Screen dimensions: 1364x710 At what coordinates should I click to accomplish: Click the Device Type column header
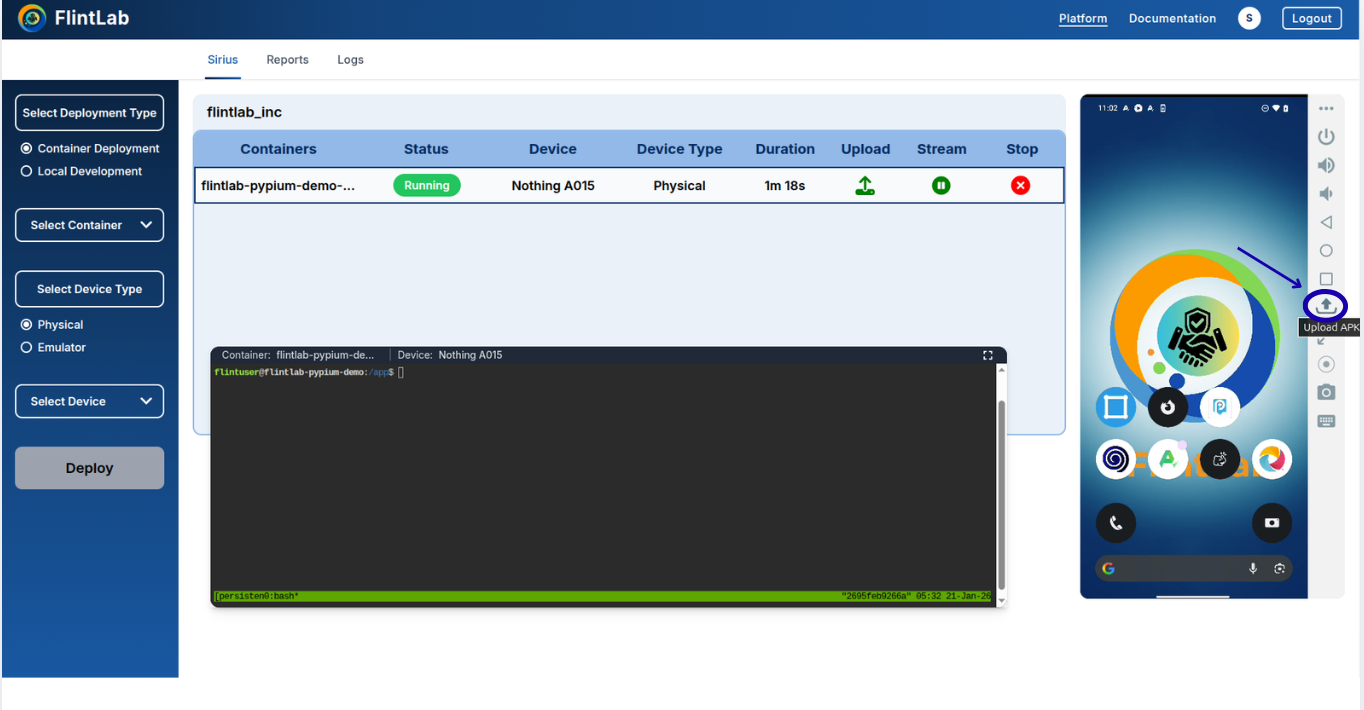tap(679, 149)
